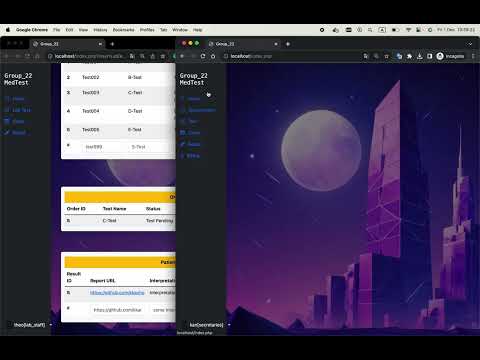The height and width of the screenshot is (360, 480).
Task: Open the File menu
Action: [x=57, y=30]
